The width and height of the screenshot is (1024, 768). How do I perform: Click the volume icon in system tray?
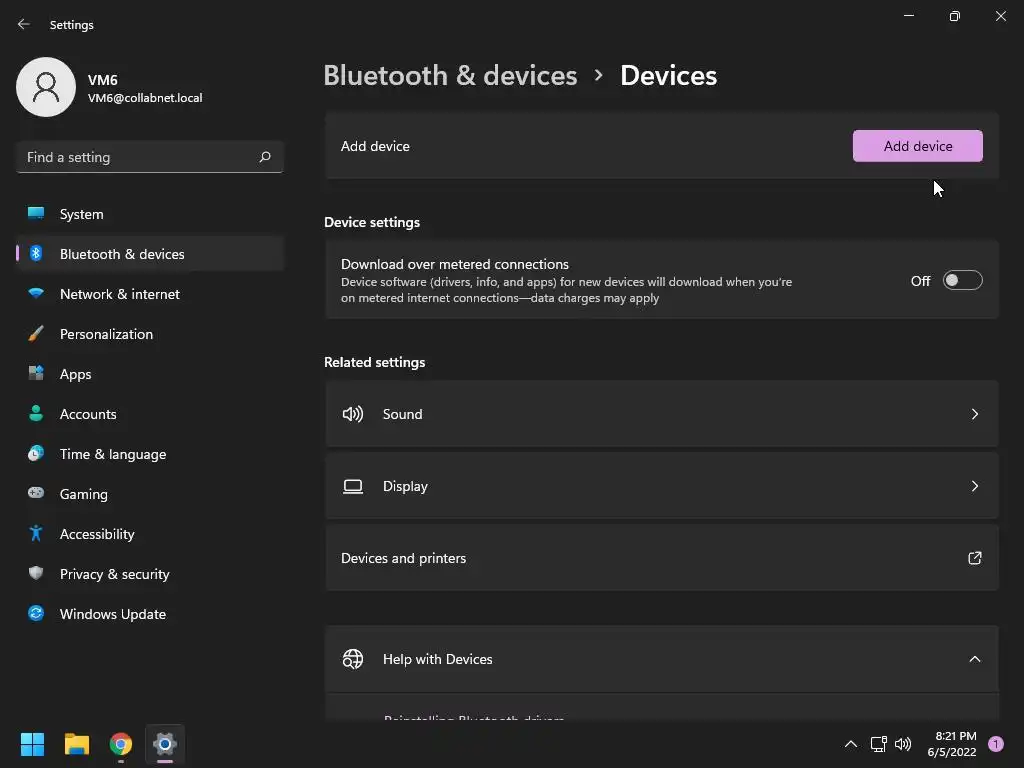coord(903,744)
